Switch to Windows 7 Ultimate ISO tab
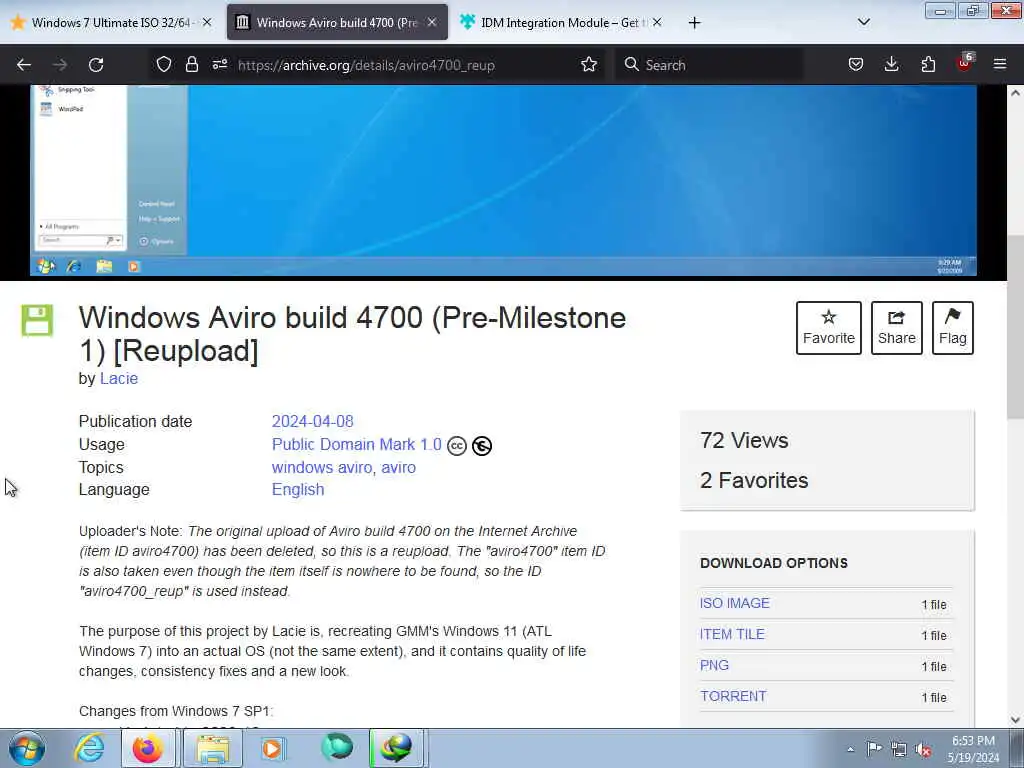 (x=112, y=22)
